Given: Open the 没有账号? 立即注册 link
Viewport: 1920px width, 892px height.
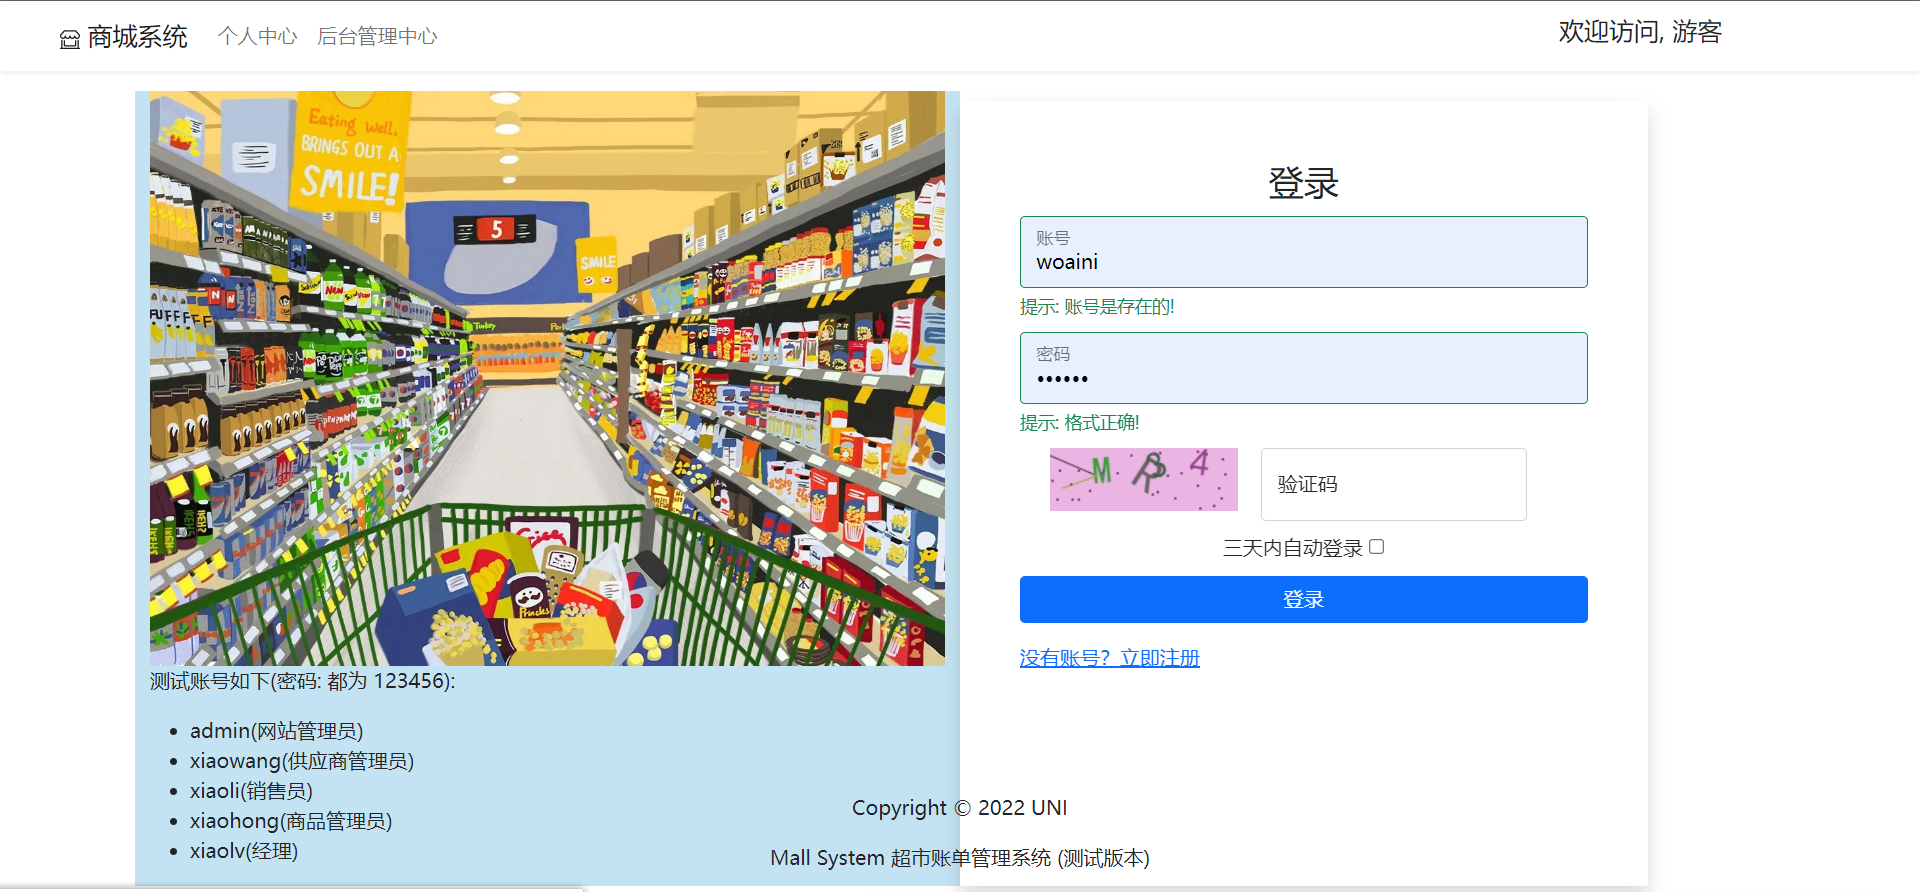Looking at the screenshot, I should (x=1110, y=658).
